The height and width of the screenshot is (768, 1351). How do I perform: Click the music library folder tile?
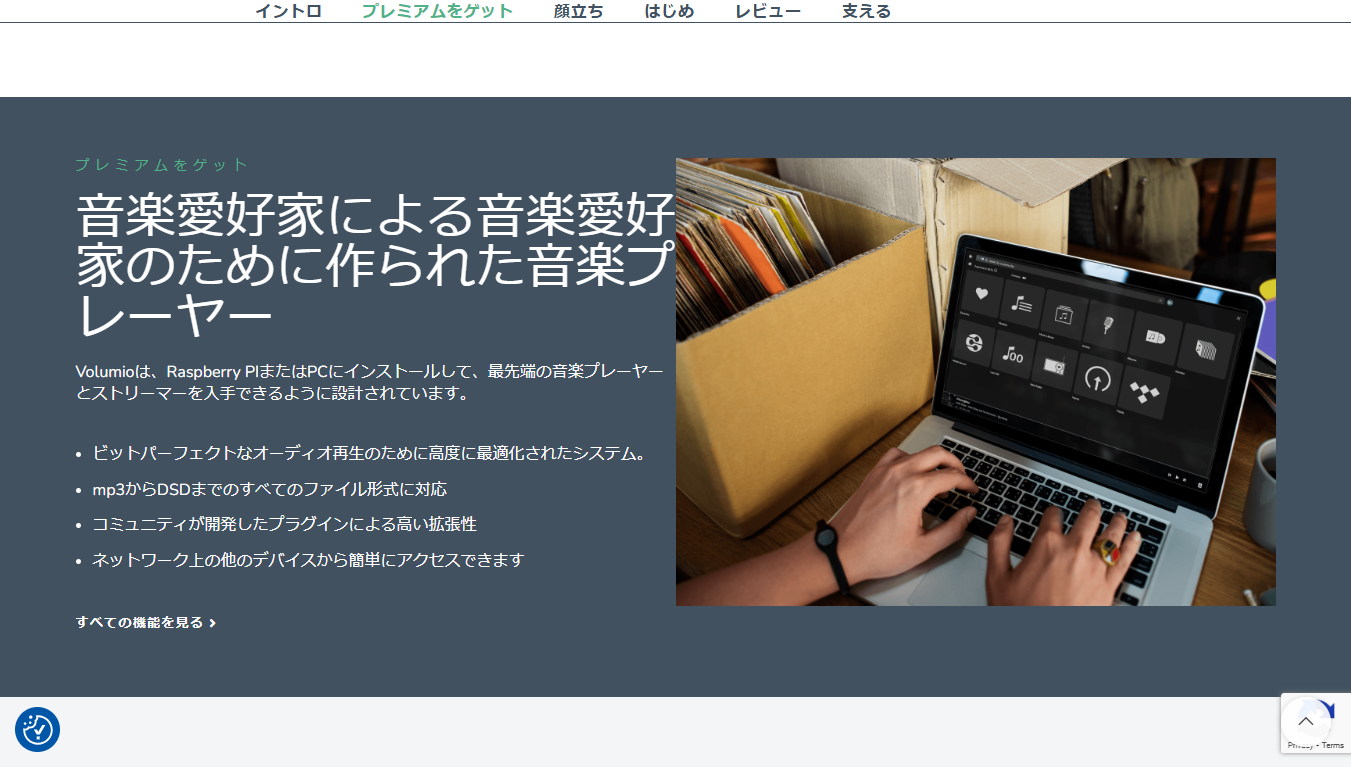(1064, 314)
